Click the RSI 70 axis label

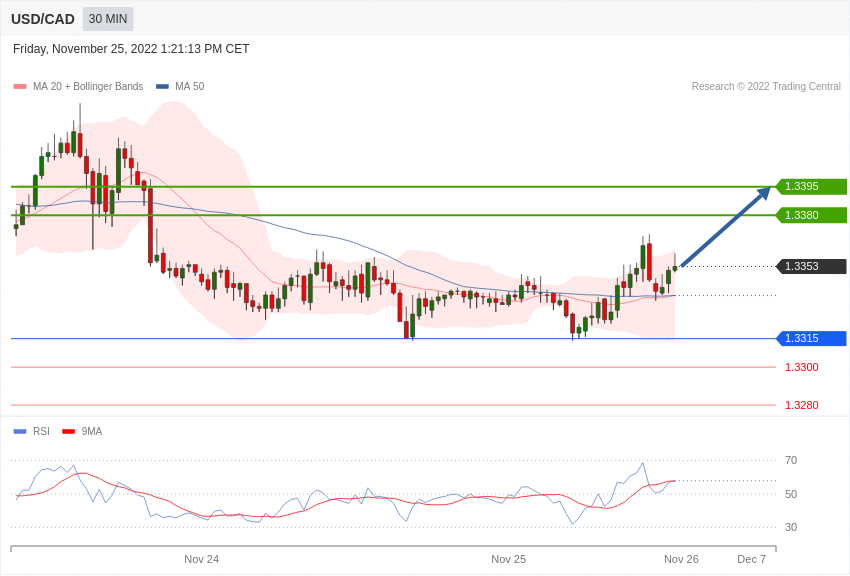[791, 461]
